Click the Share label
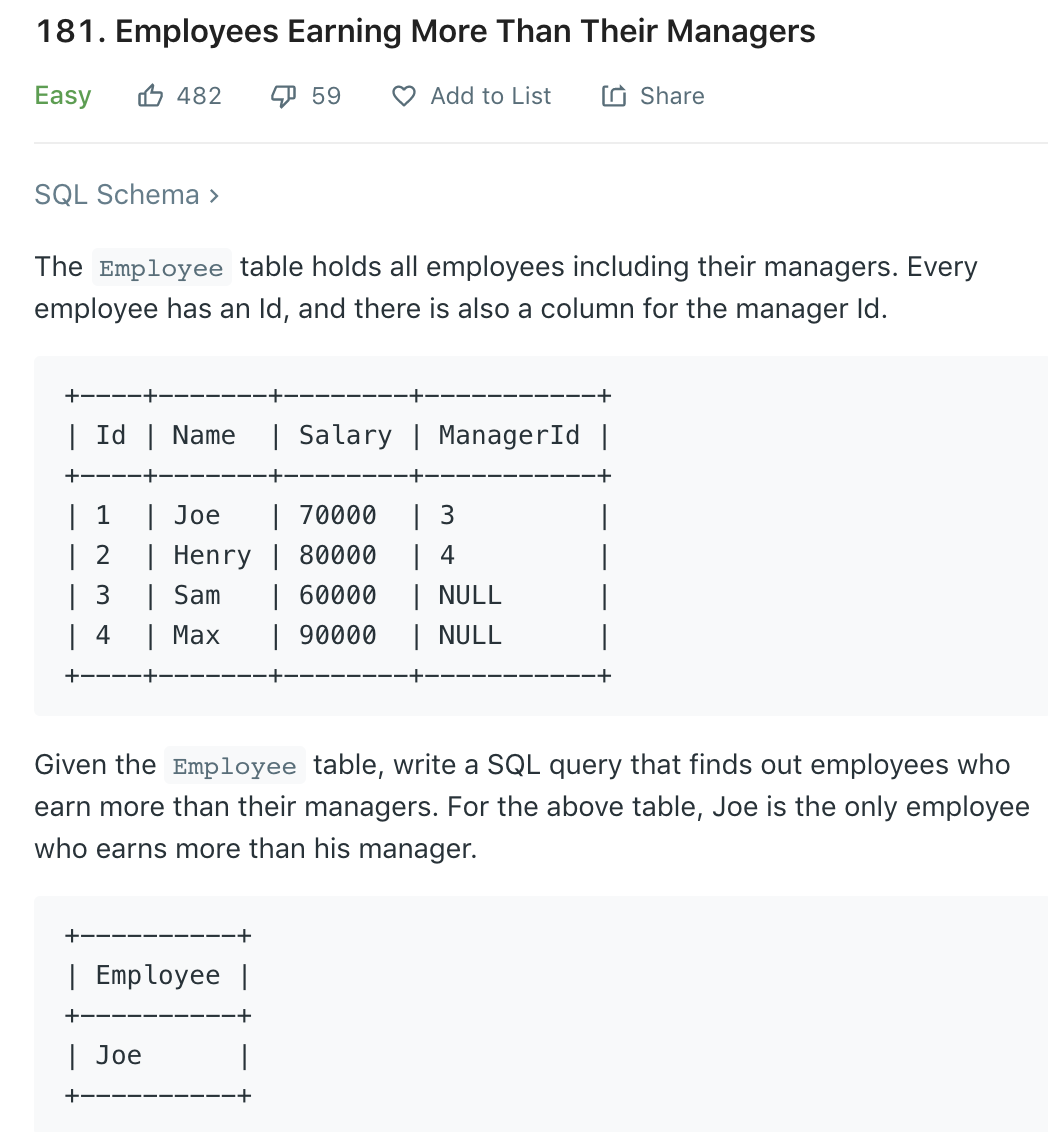Image resolution: width=1048 pixels, height=1132 pixels. tap(672, 96)
